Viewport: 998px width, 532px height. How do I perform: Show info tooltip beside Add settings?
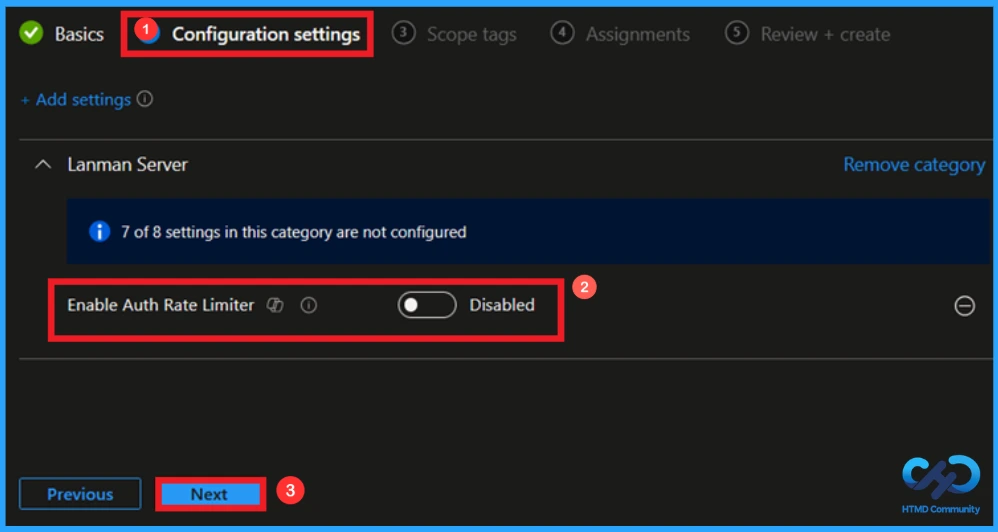coord(145,99)
